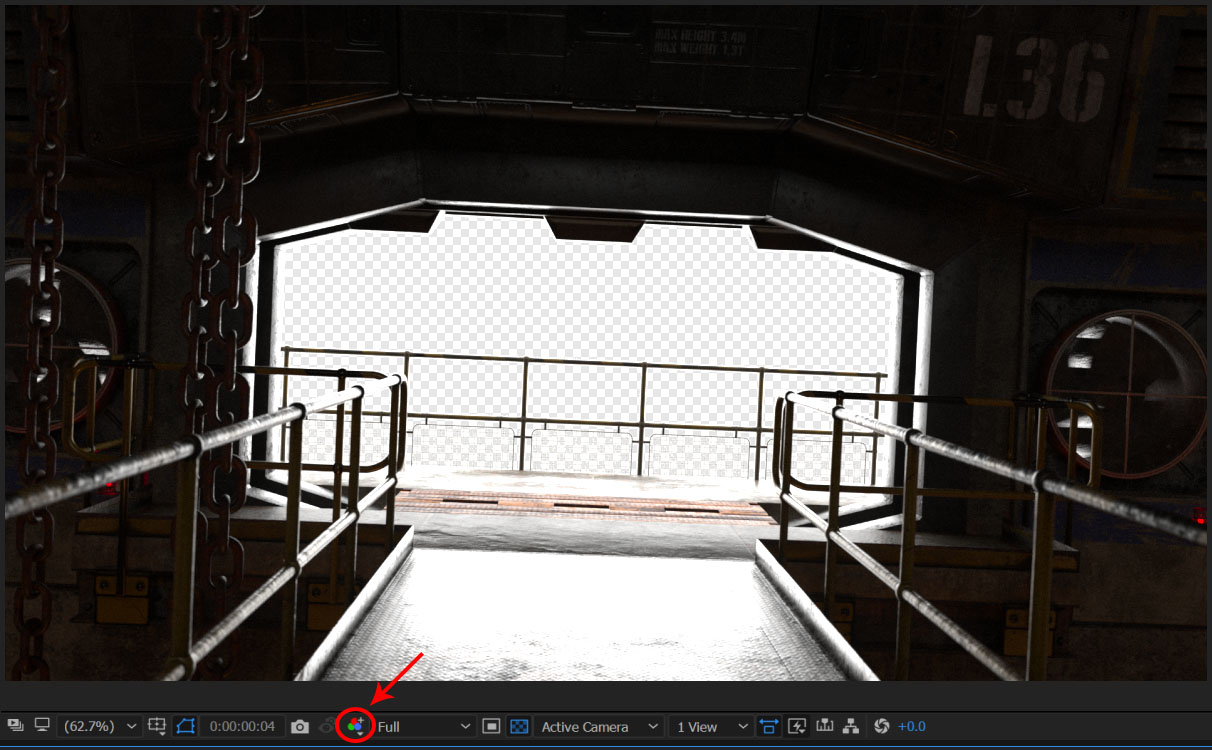Click the Always Preview This View icon

coord(15,726)
